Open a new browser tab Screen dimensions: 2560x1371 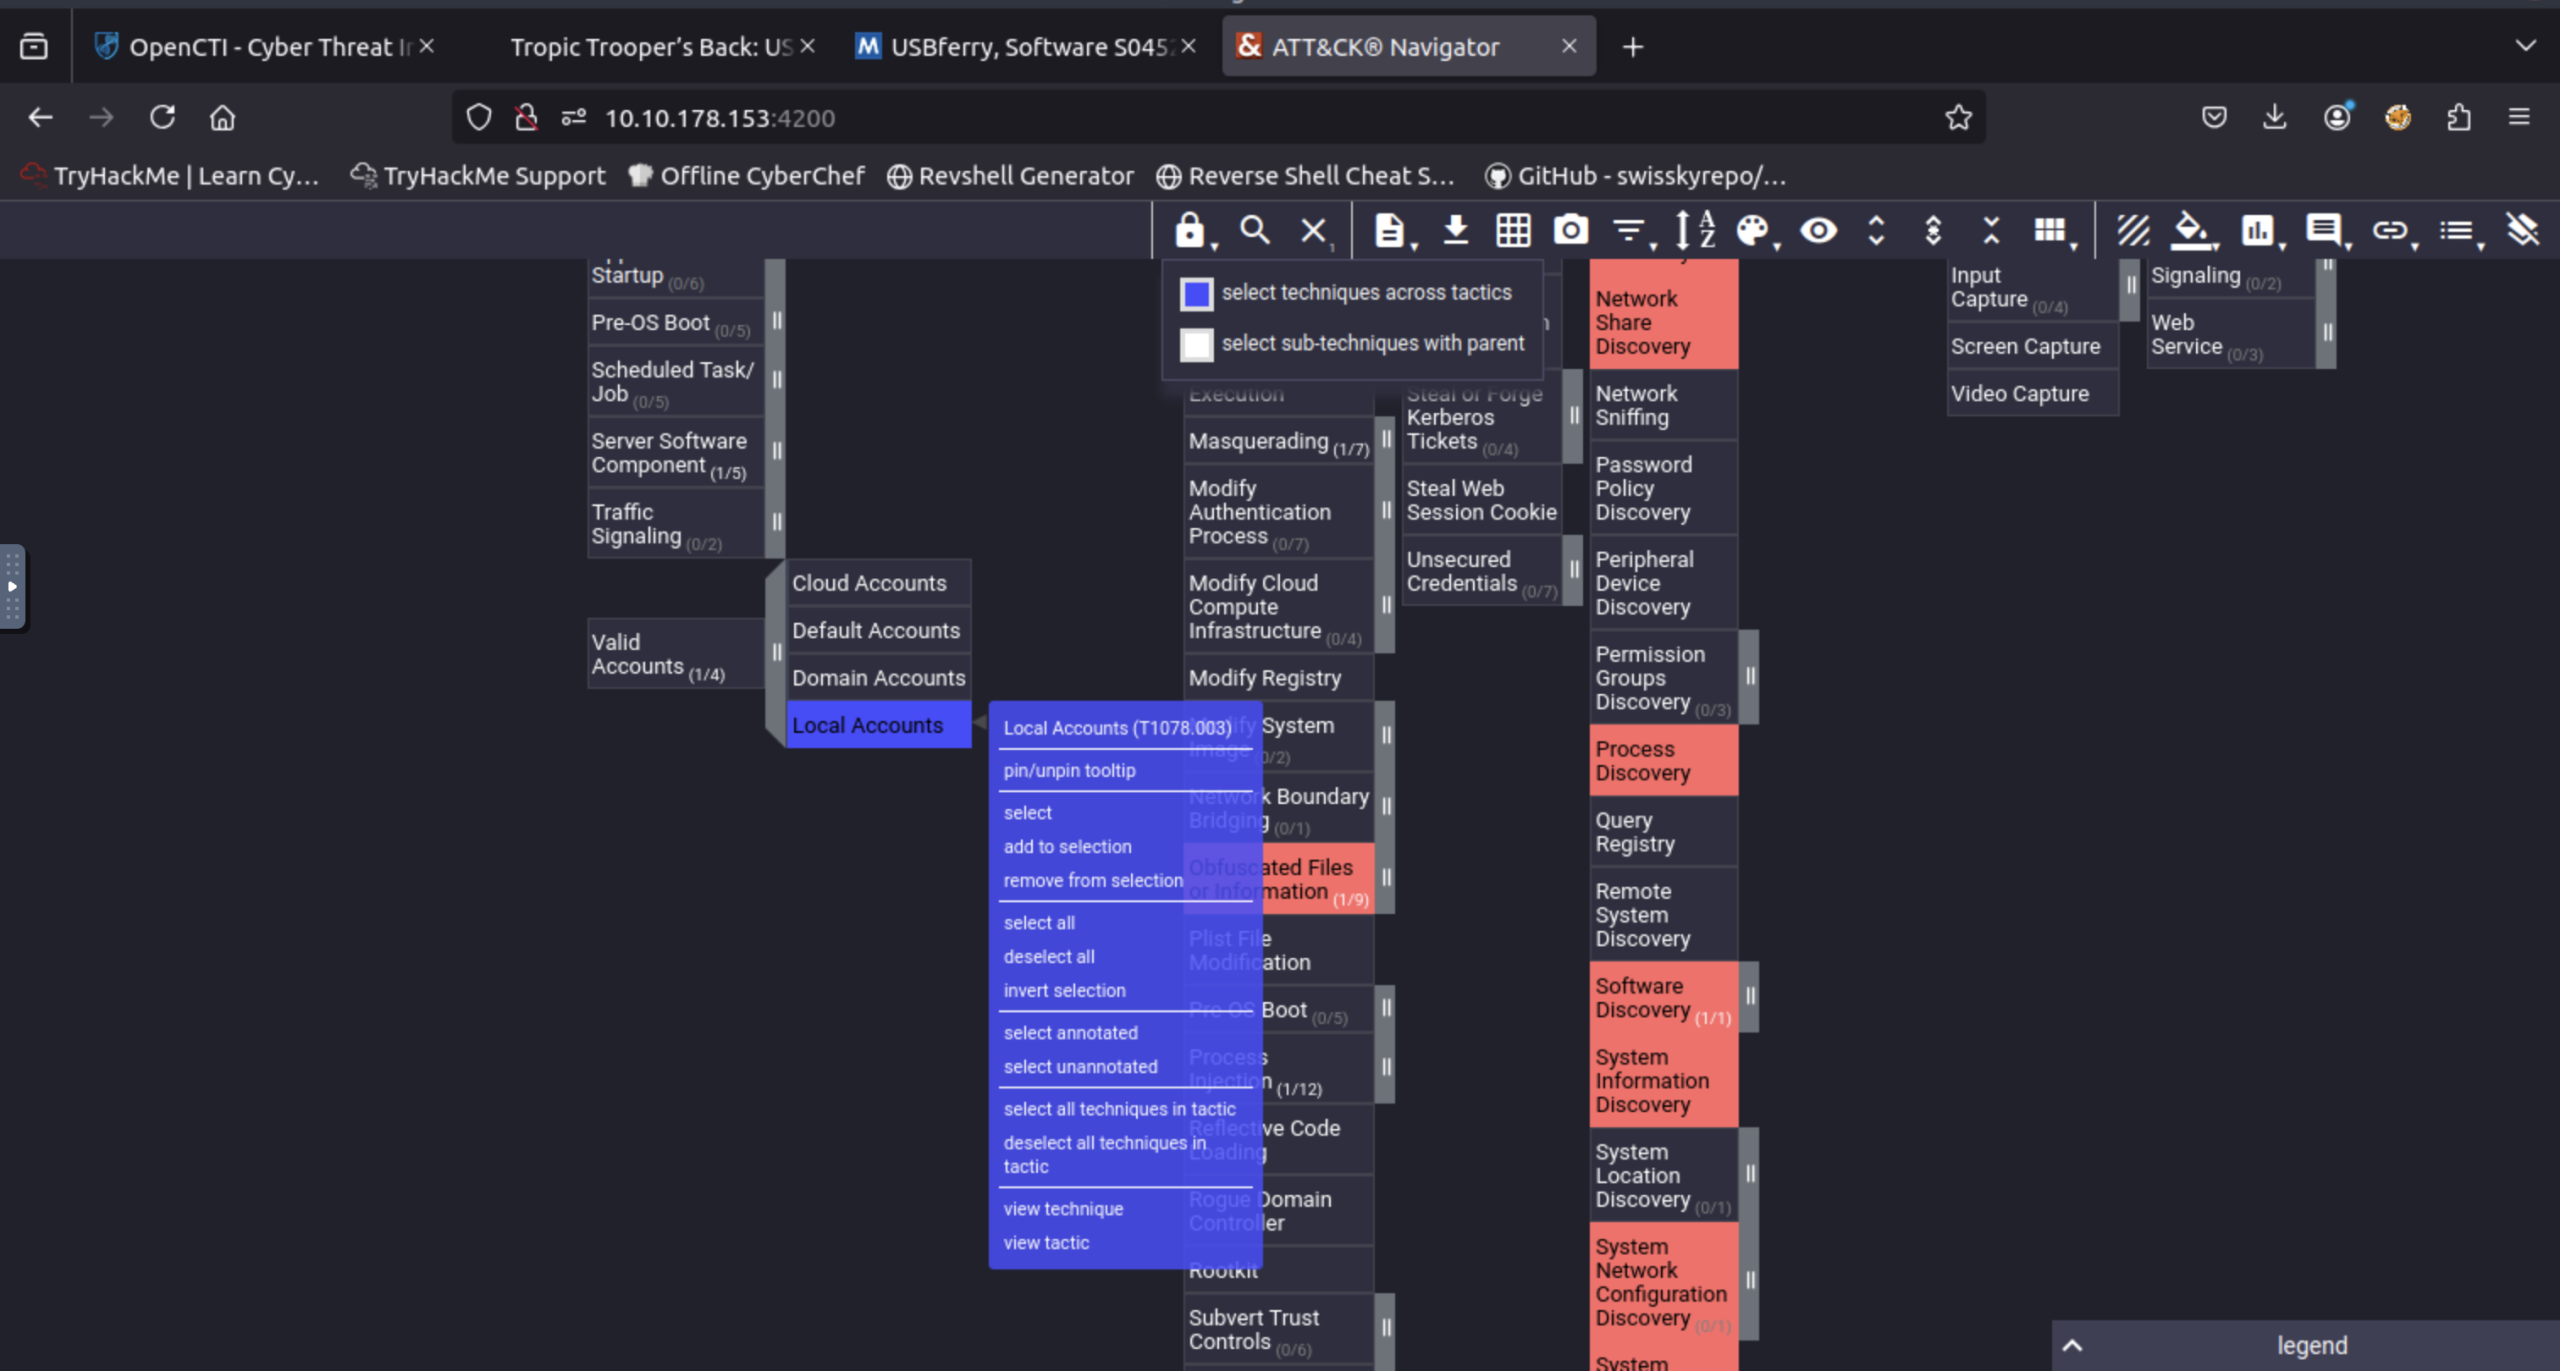click(x=1633, y=47)
